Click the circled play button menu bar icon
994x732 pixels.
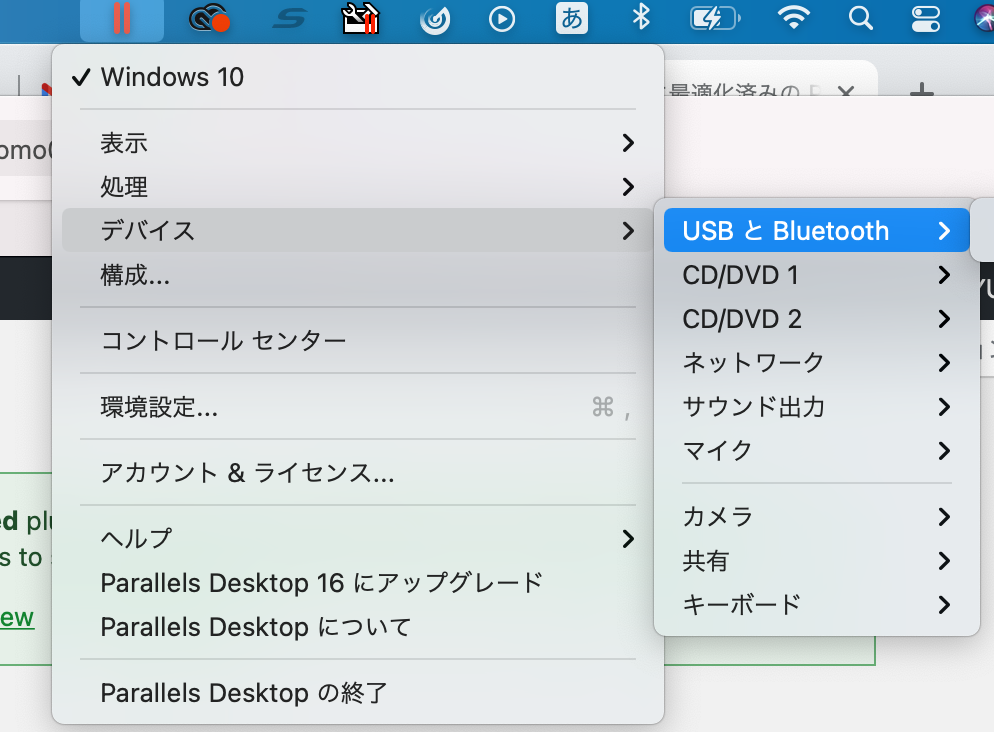click(502, 19)
